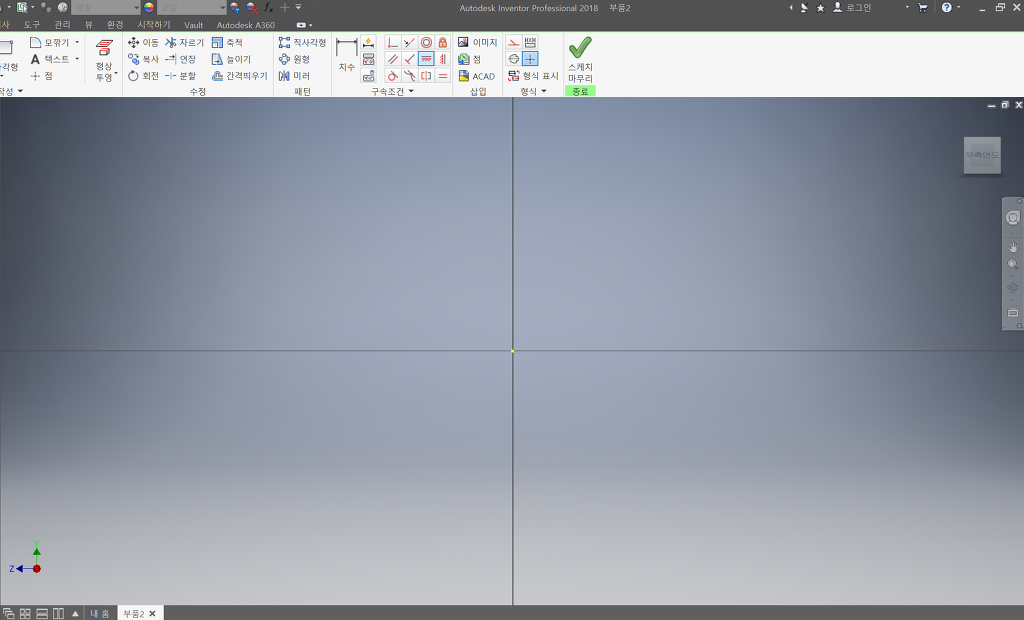Select the 치수 (Dimension) tool

click(346, 55)
